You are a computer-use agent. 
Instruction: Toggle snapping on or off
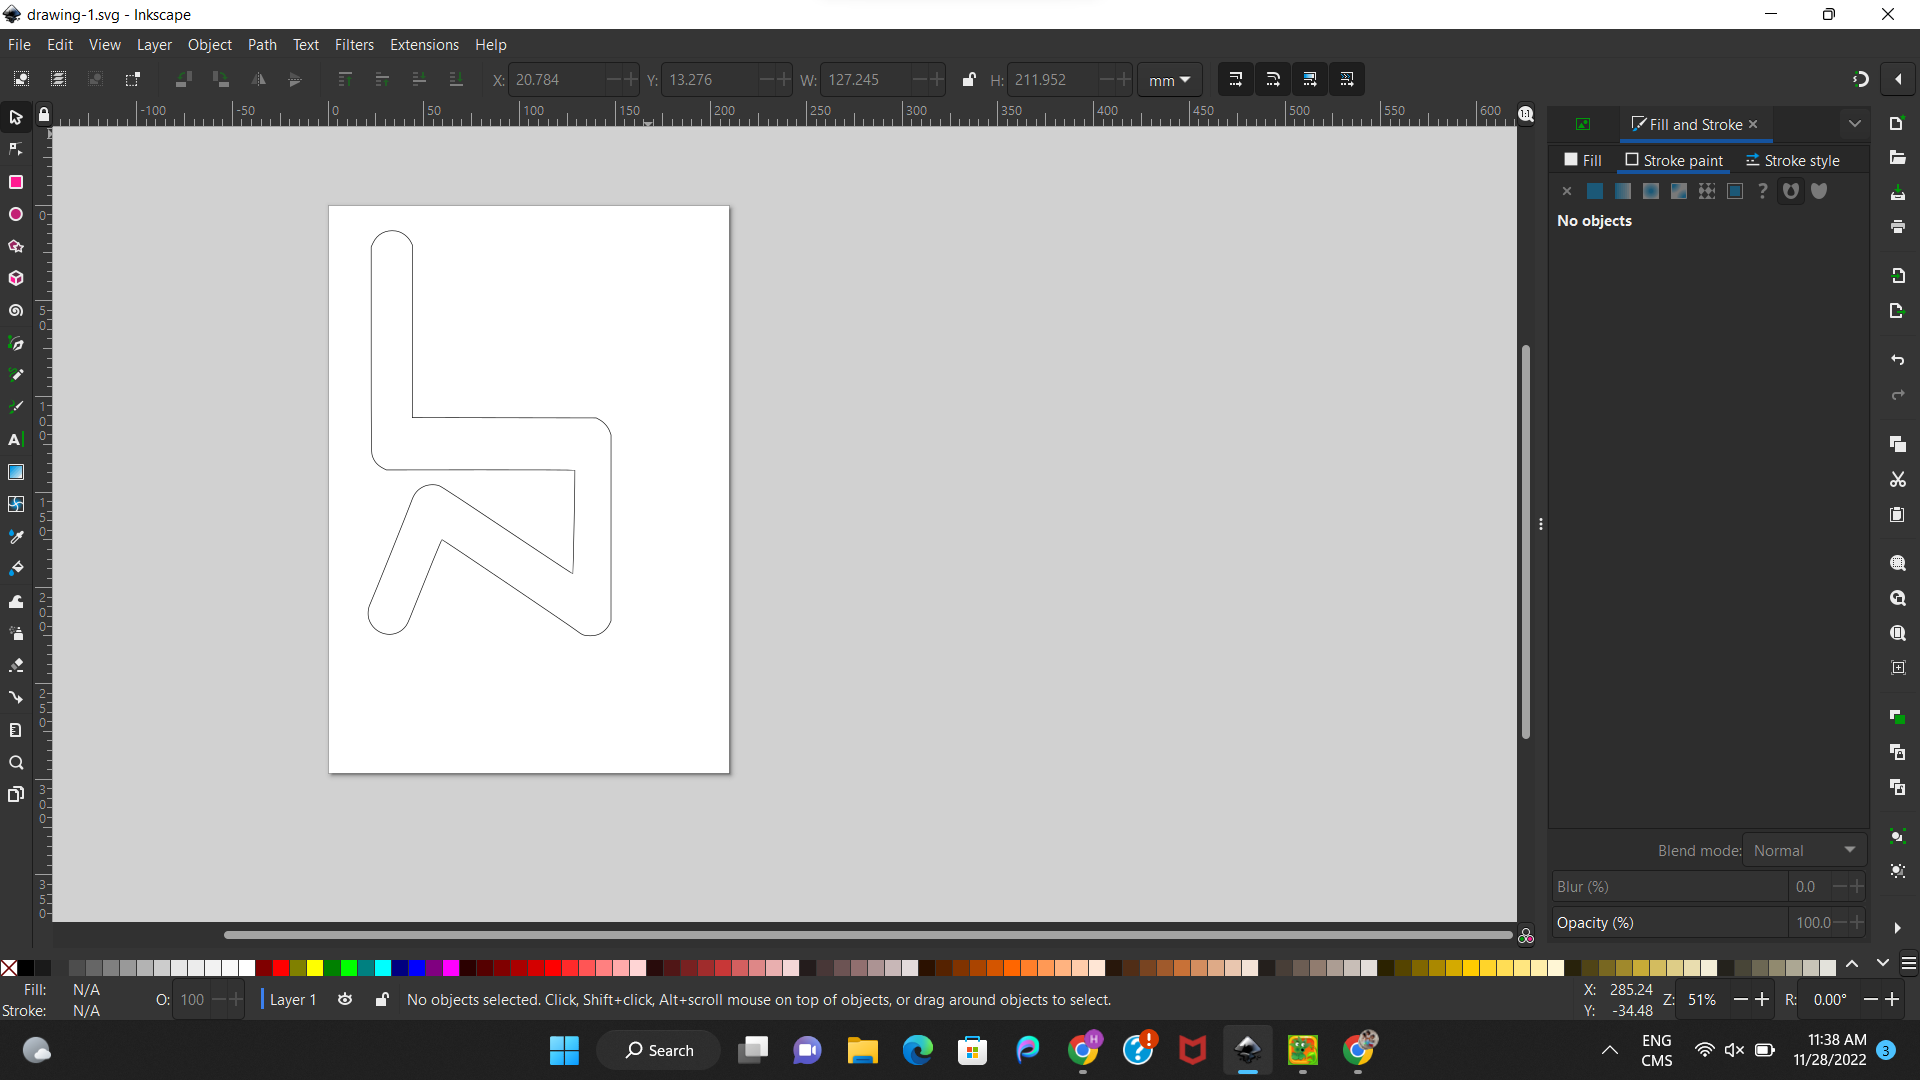(1860, 79)
